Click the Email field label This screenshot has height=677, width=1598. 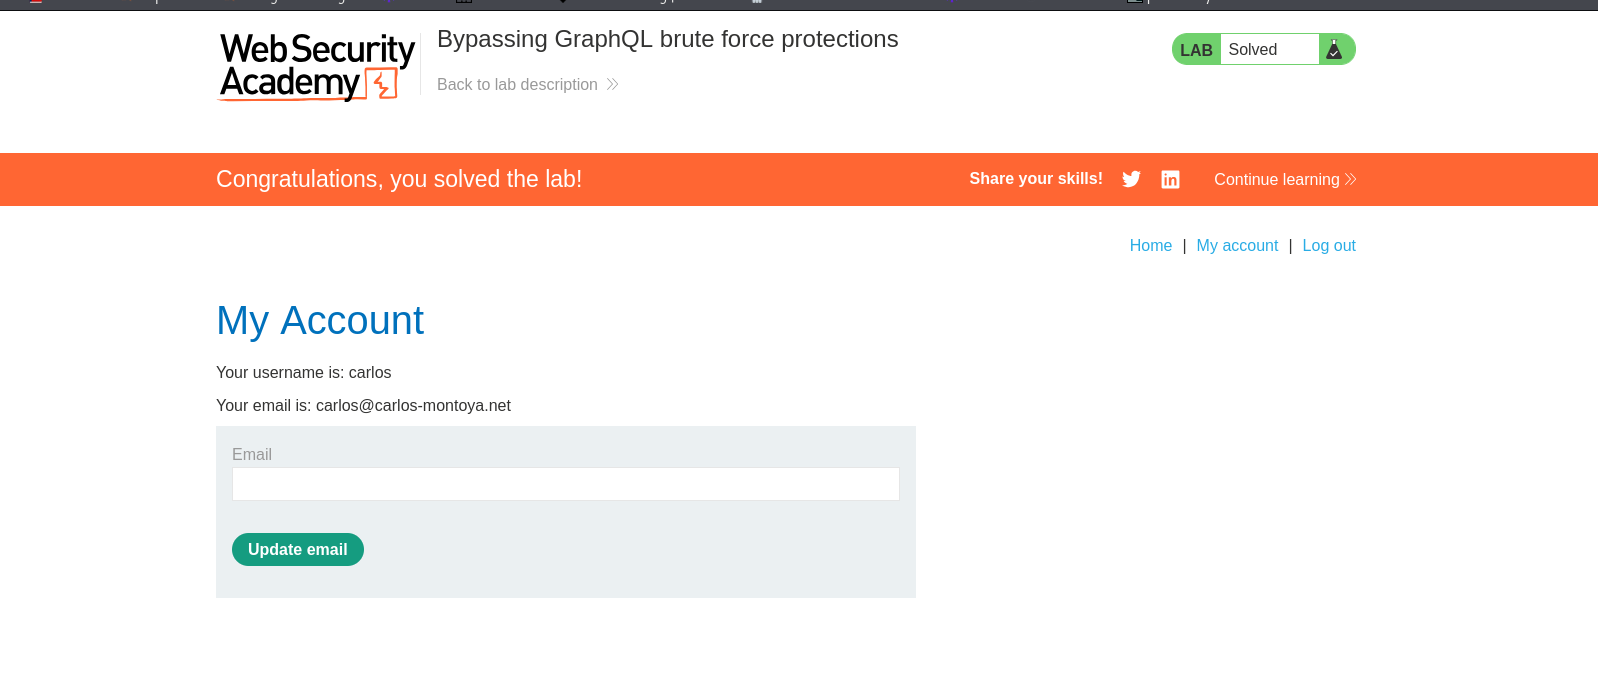point(252,454)
